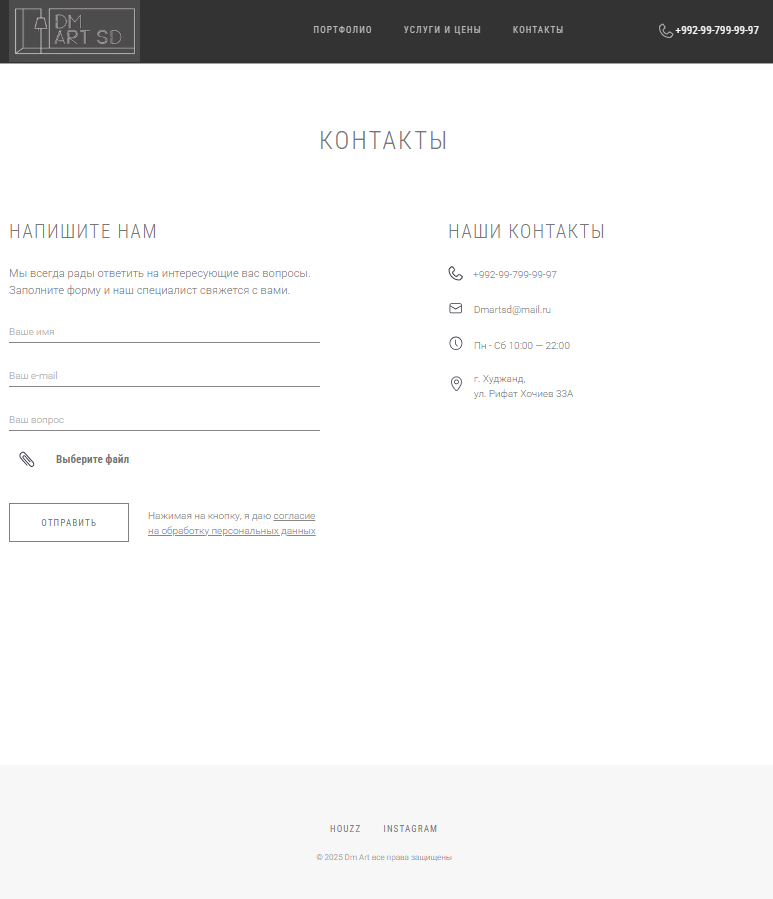Click the phone icon under Наши контакты
This screenshot has width=773, height=899.
pos(456,273)
